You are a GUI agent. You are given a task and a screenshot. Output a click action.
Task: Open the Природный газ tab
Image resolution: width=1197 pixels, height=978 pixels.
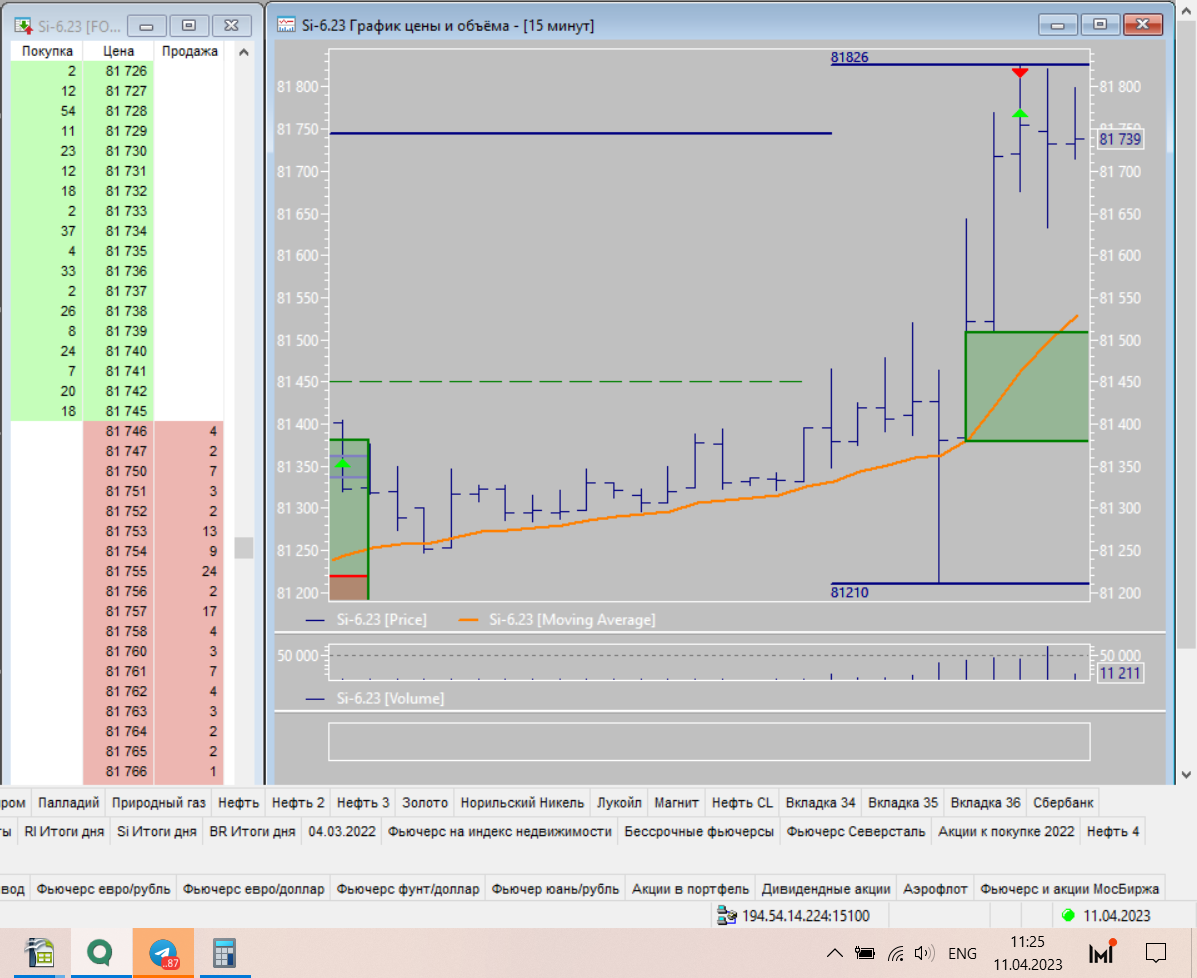tap(159, 802)
